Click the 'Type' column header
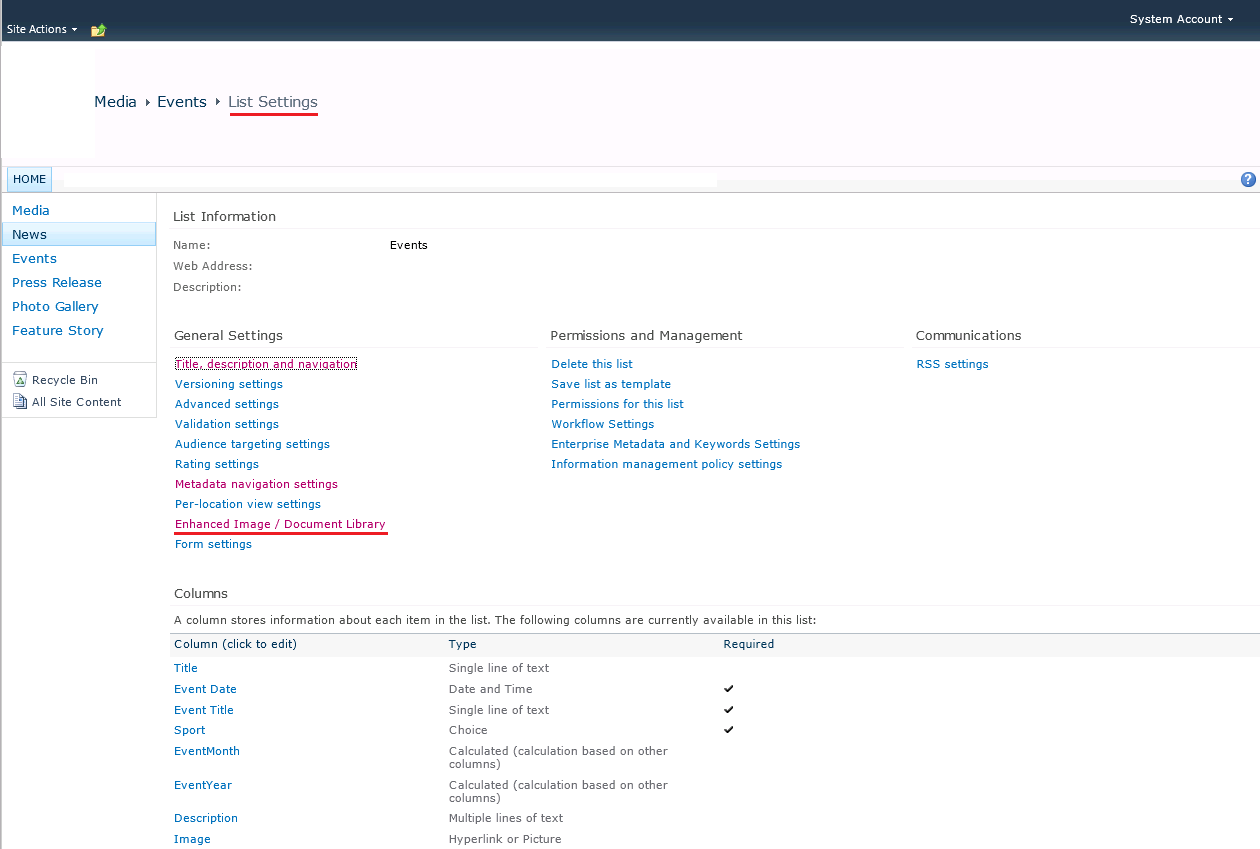 pyautogui.click(x=463, y=644)
